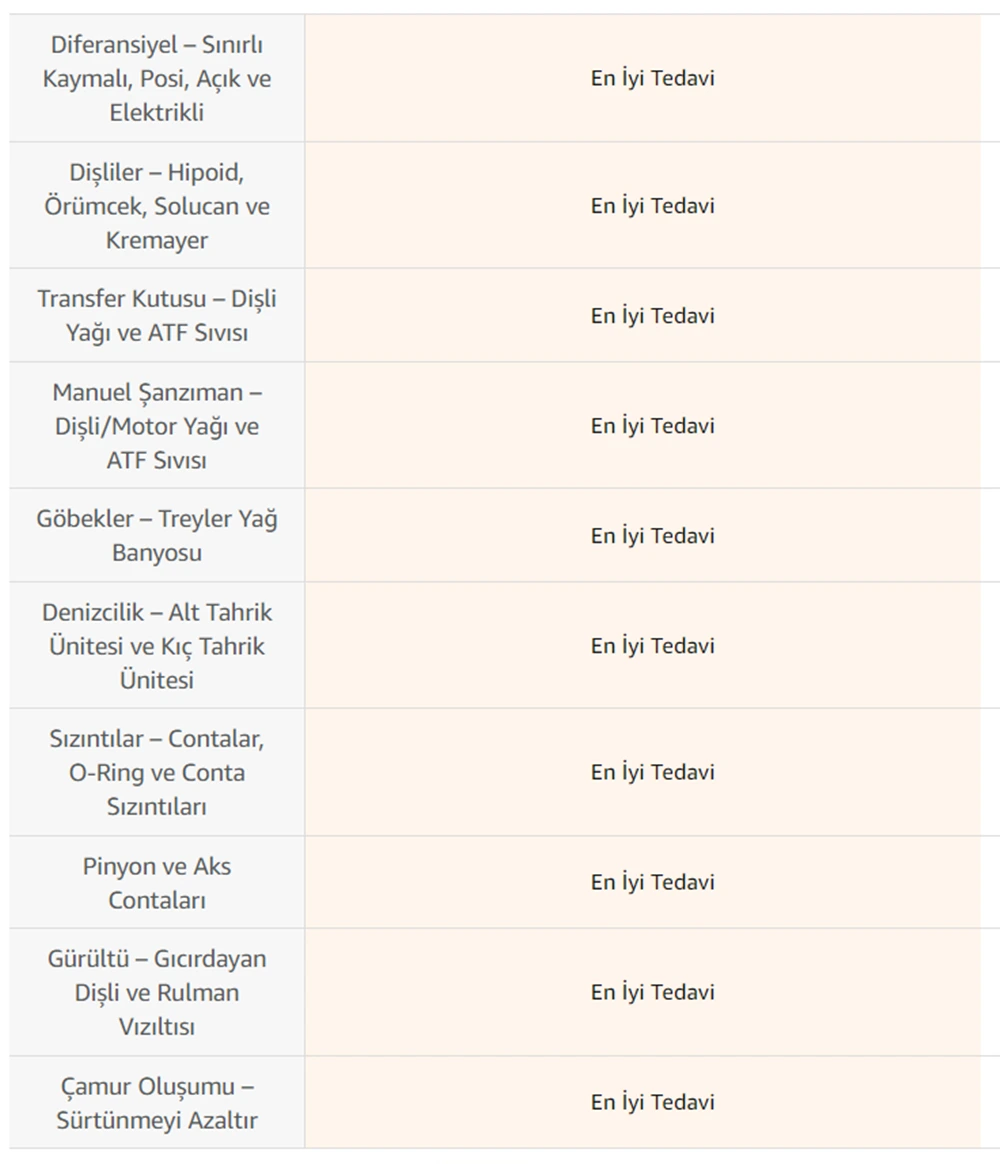
Task: Click En İyi Tedavi beside Transfer Kutusu
Action: [x=653, y=315]
